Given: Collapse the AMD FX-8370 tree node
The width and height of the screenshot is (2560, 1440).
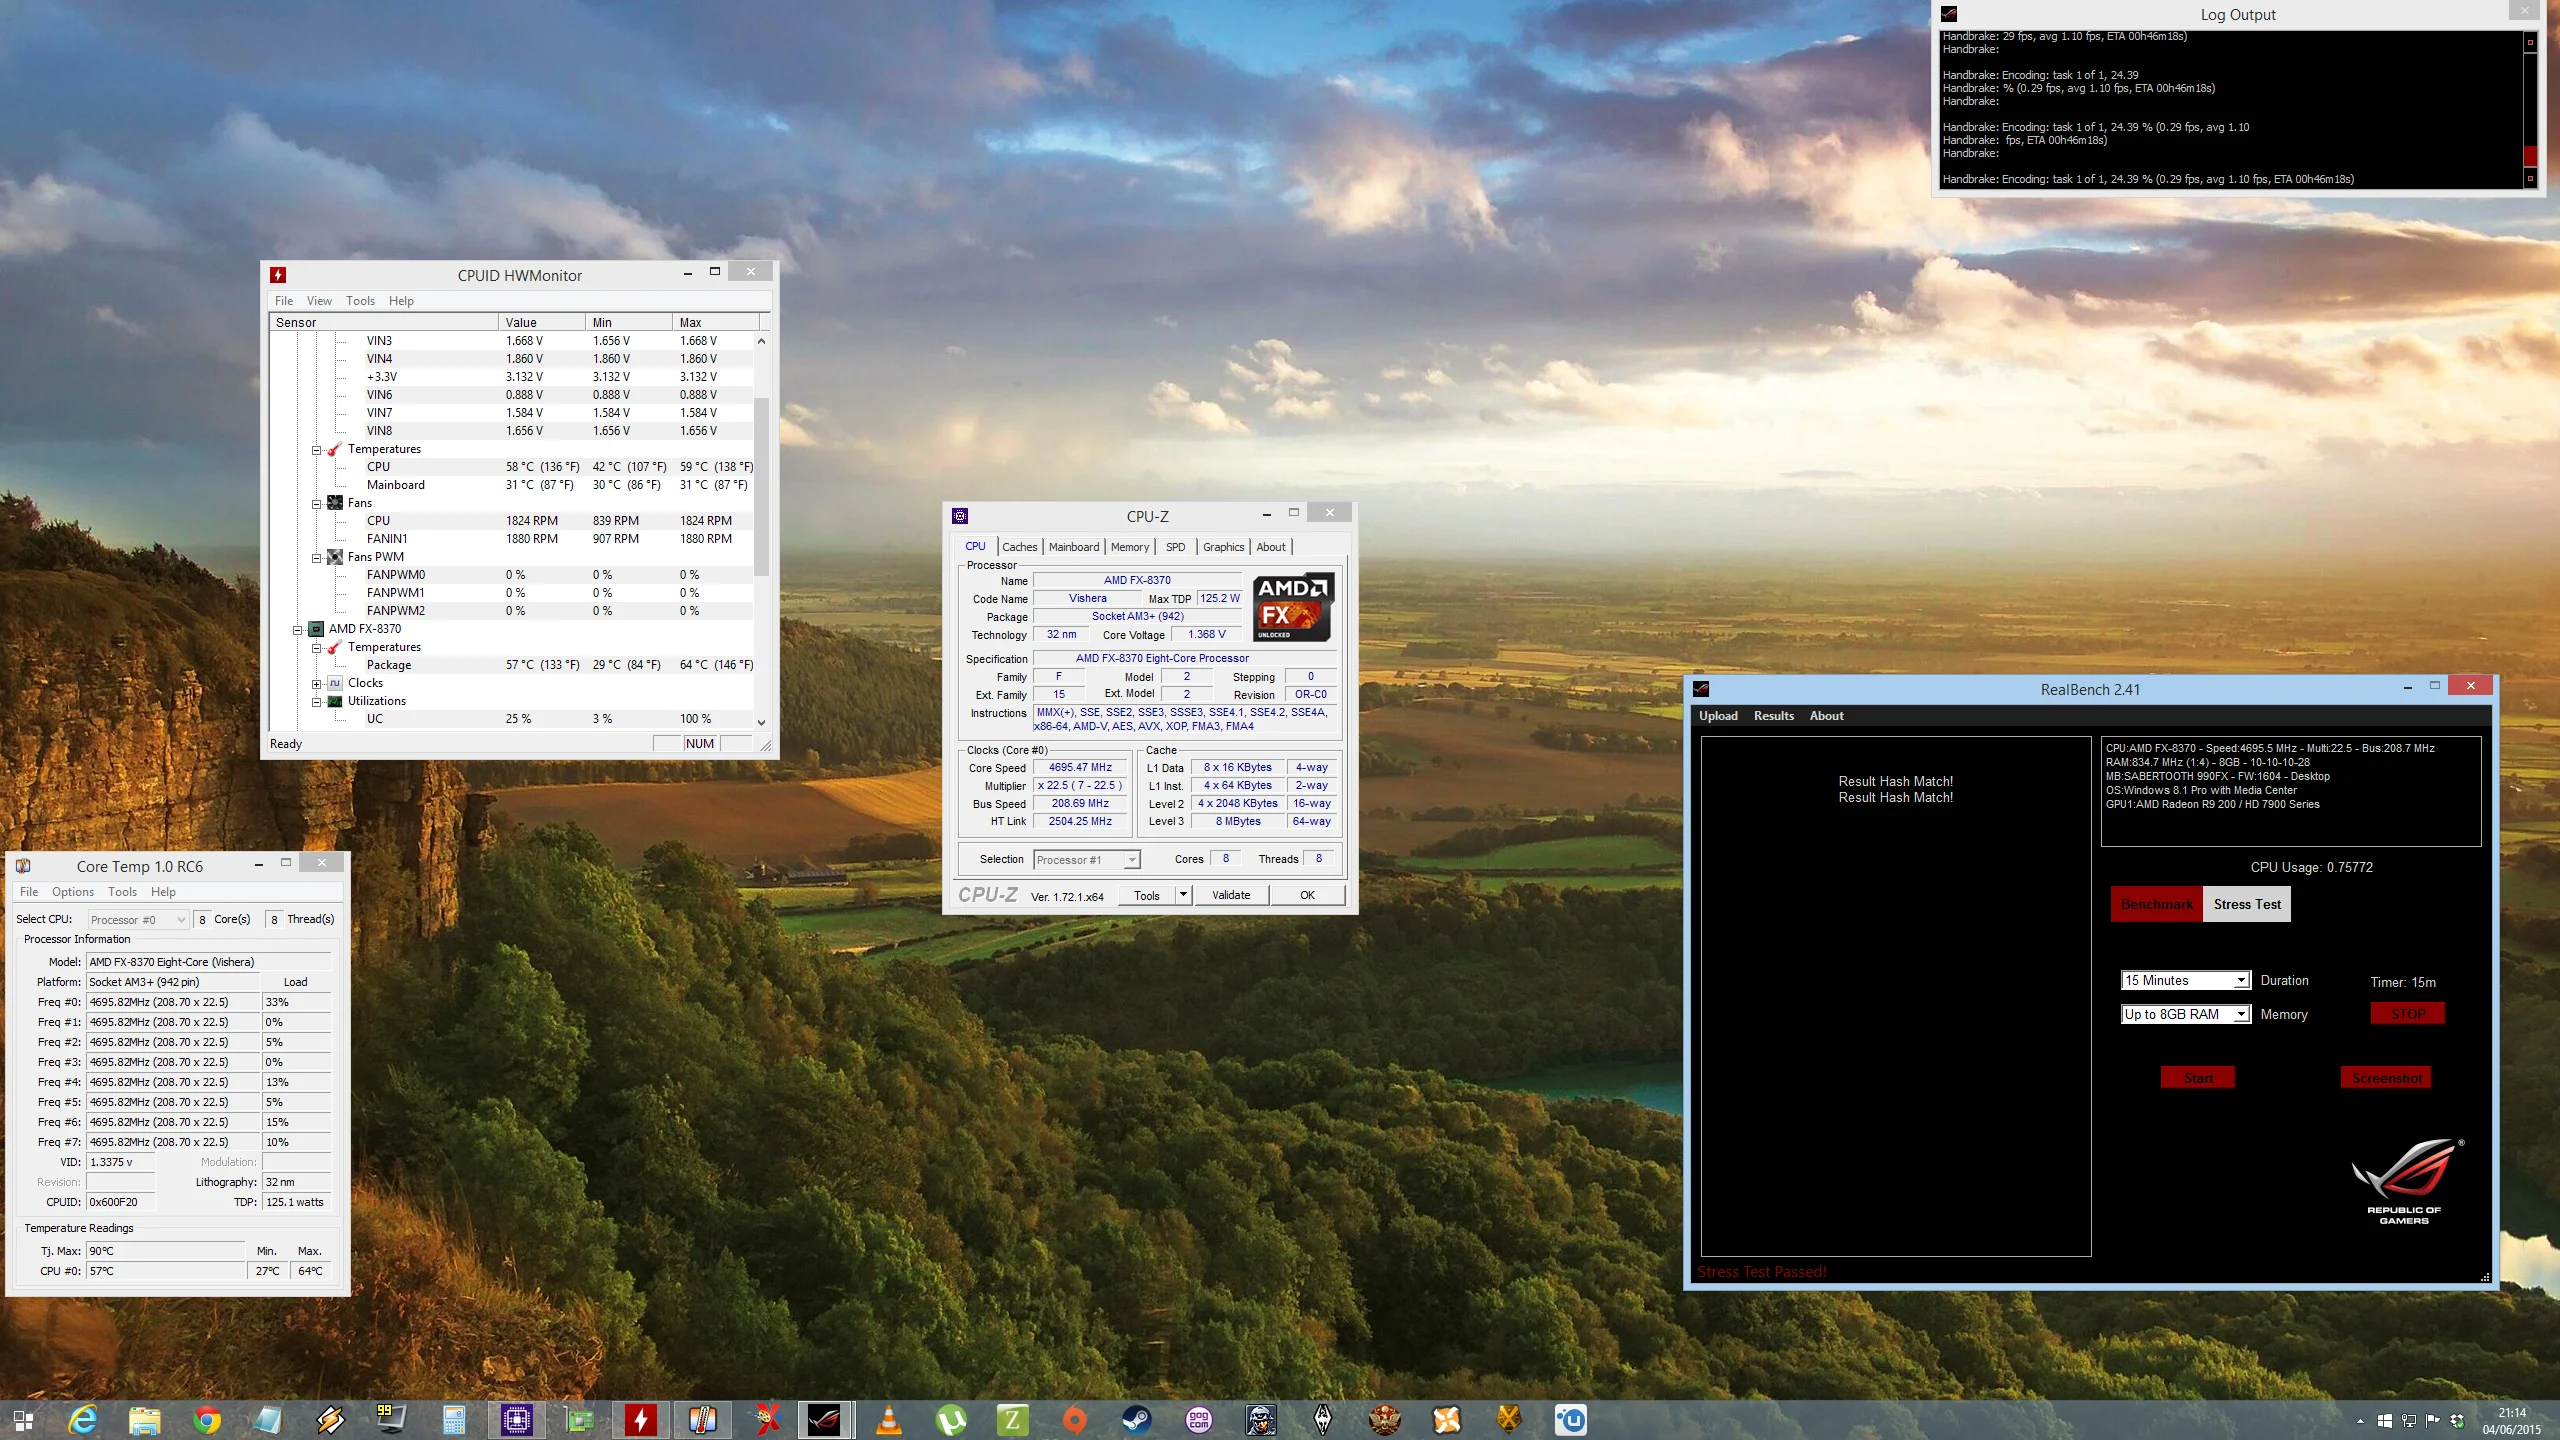Looking at the screenshot, I should (x=297, y=630).
